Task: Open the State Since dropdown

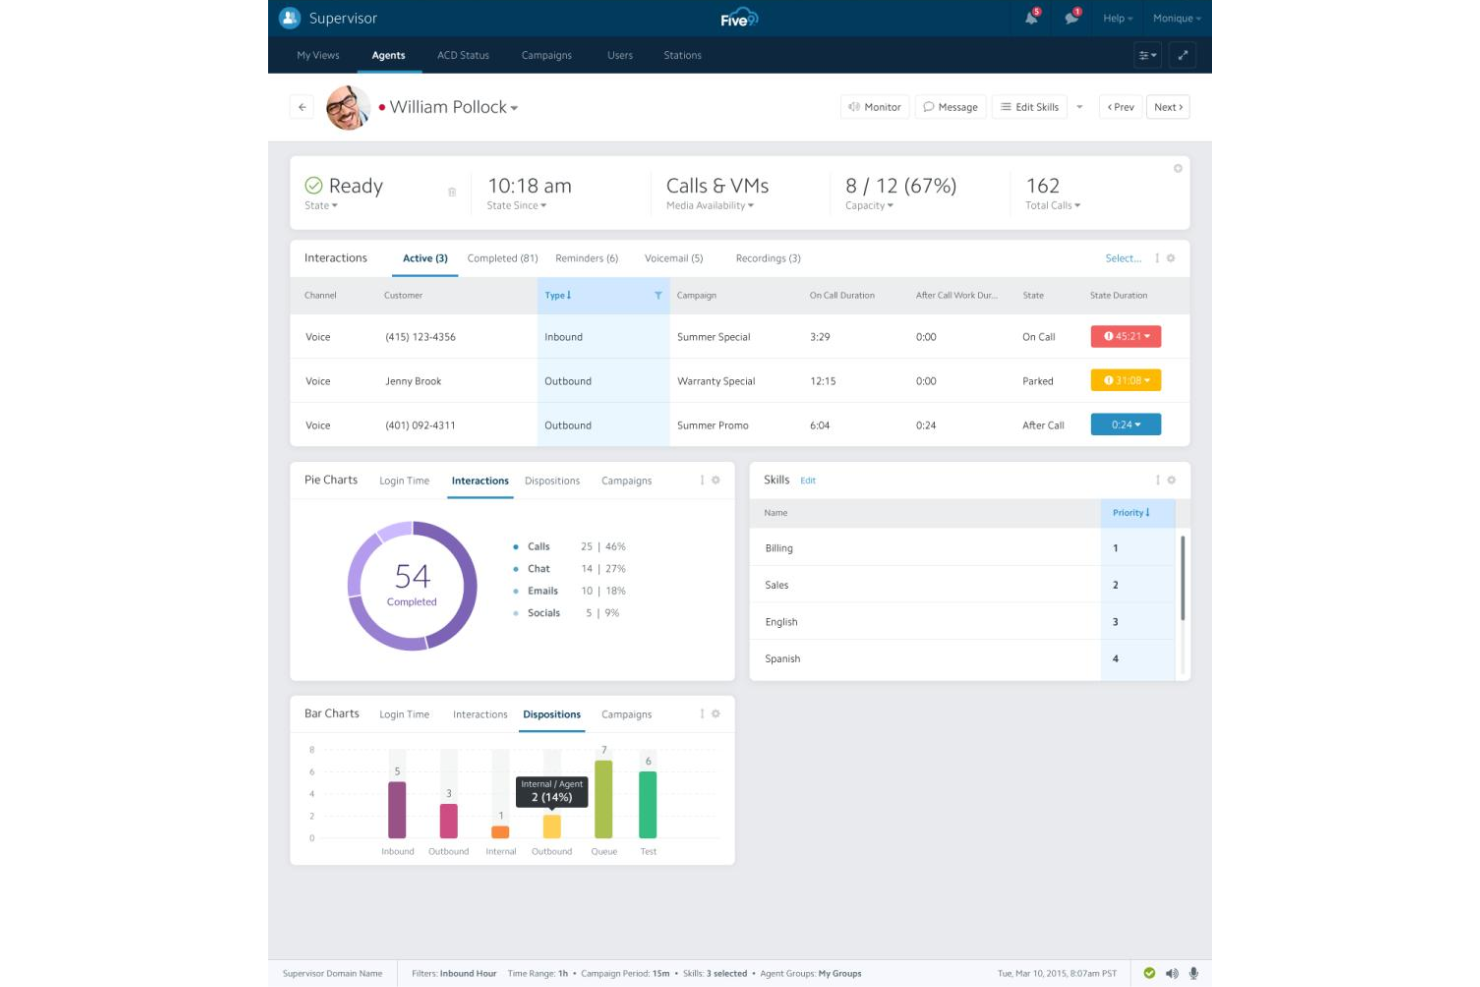Action: point(517,206)
